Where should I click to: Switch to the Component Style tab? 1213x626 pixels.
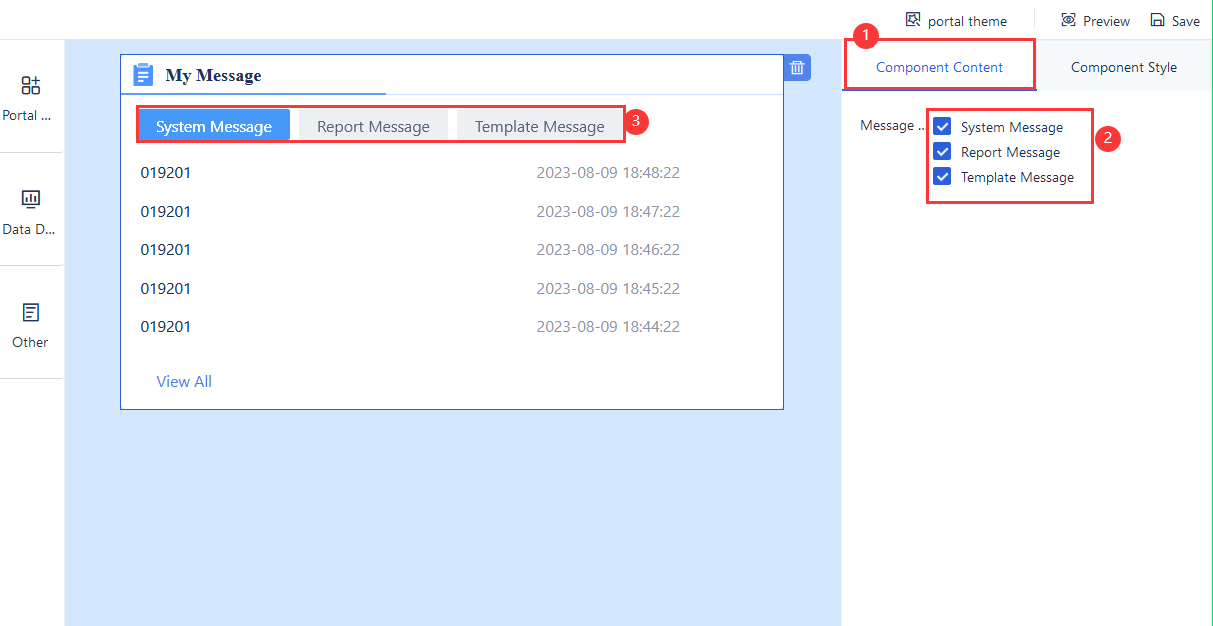point(1123,66)
